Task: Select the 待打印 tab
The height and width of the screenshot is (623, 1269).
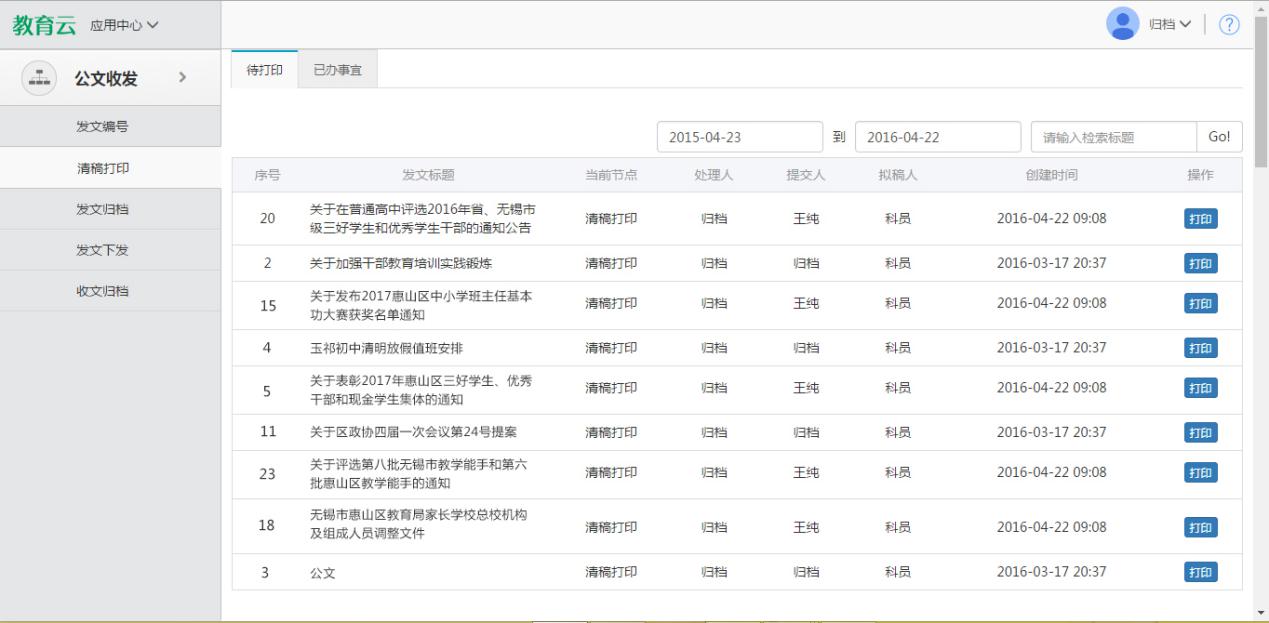Action: click(264, 69)
